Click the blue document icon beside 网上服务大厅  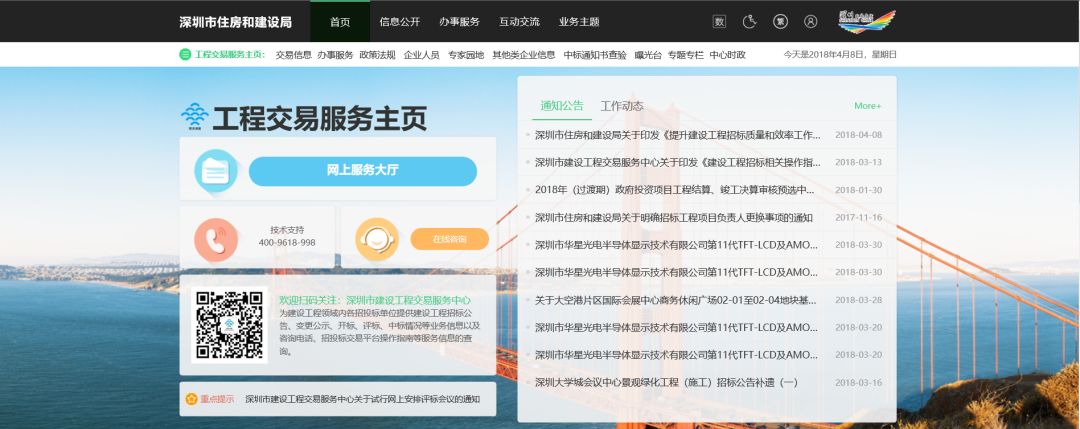point(214,171)
